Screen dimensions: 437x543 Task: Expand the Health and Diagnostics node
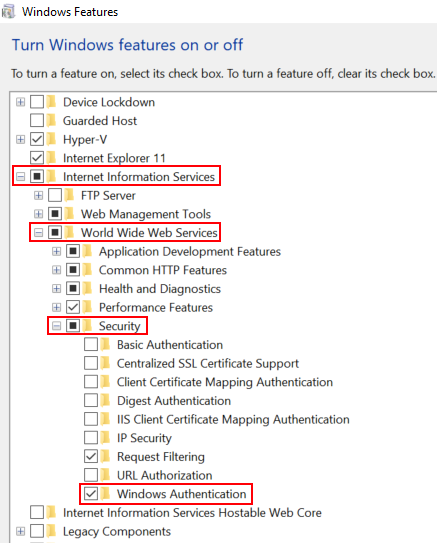point(56,288)
